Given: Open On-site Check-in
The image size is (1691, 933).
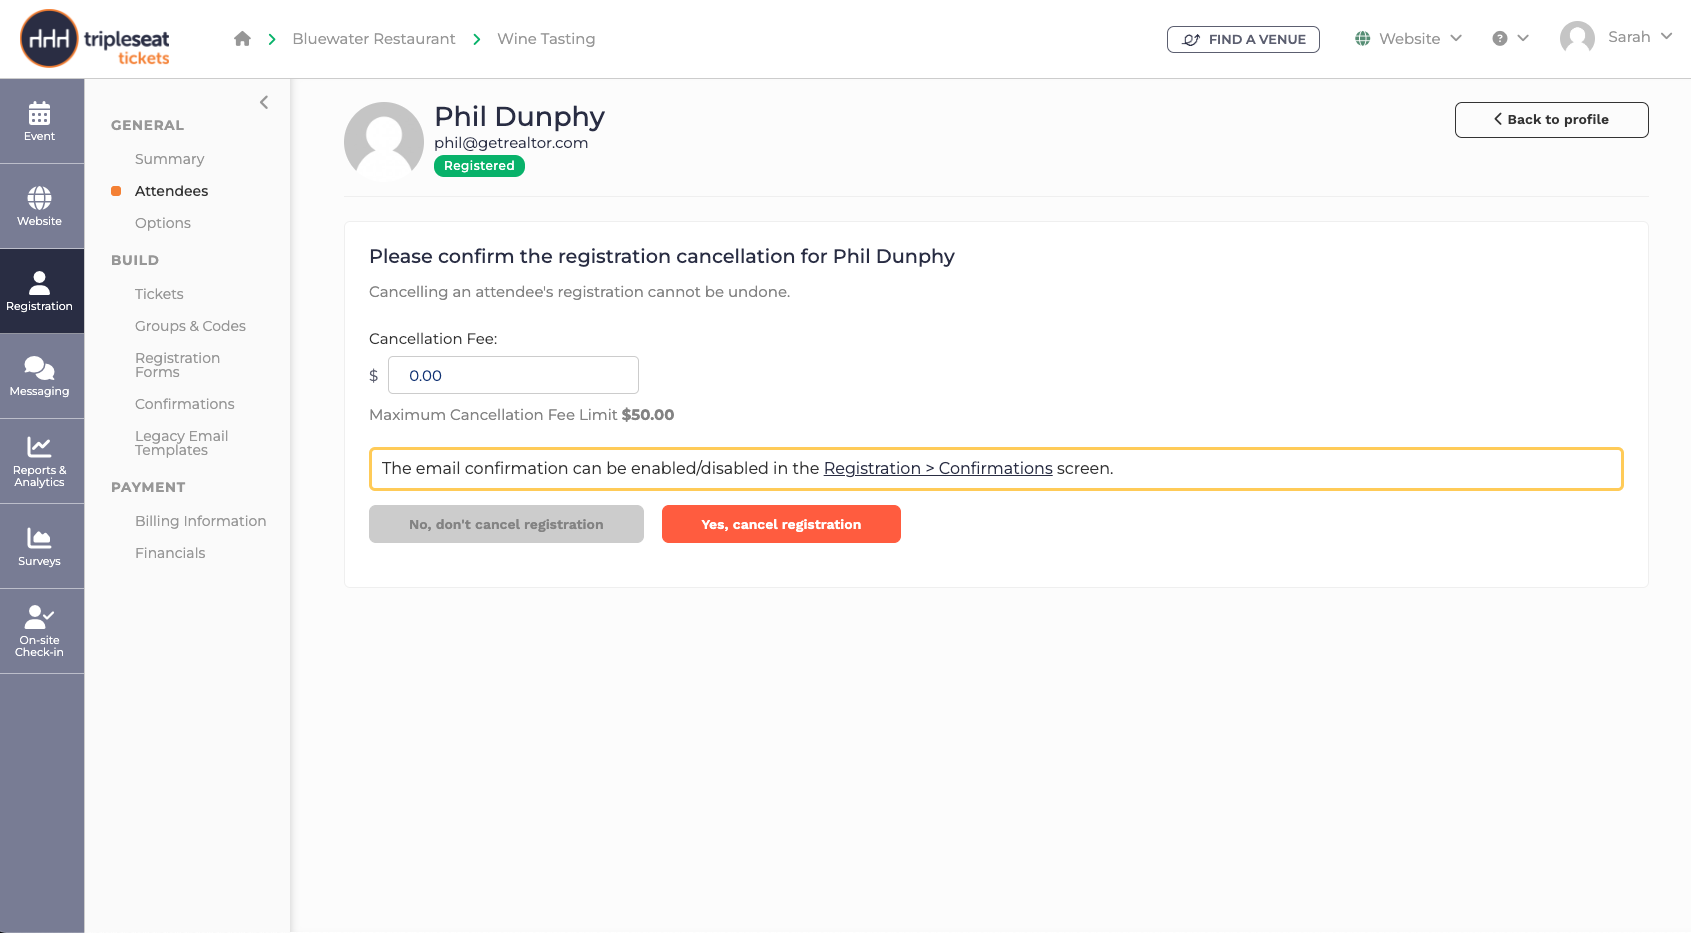Looking at the screenshot, I should point(40,631).
